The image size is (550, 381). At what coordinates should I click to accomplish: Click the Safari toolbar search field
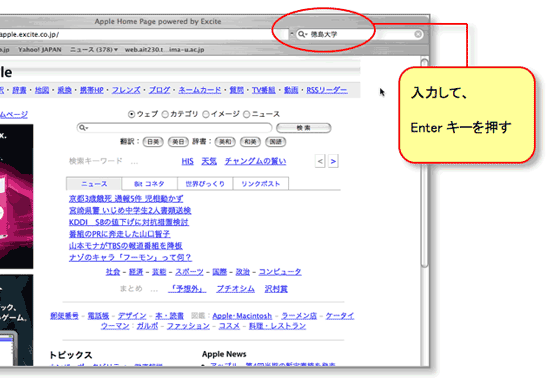[x=360, y=34]
